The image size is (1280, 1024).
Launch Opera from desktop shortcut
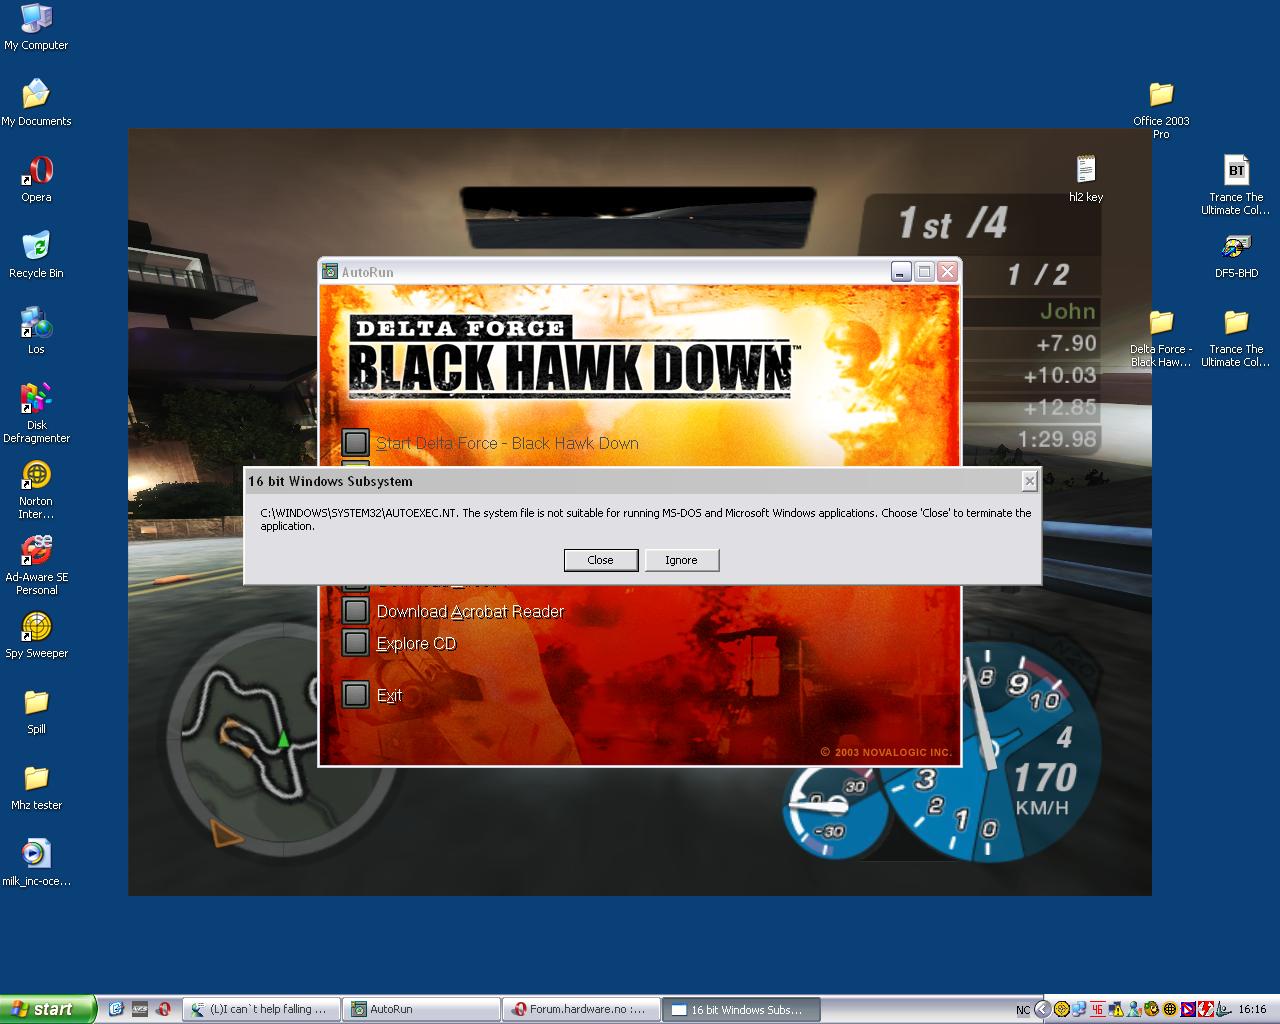pos(36,179)
